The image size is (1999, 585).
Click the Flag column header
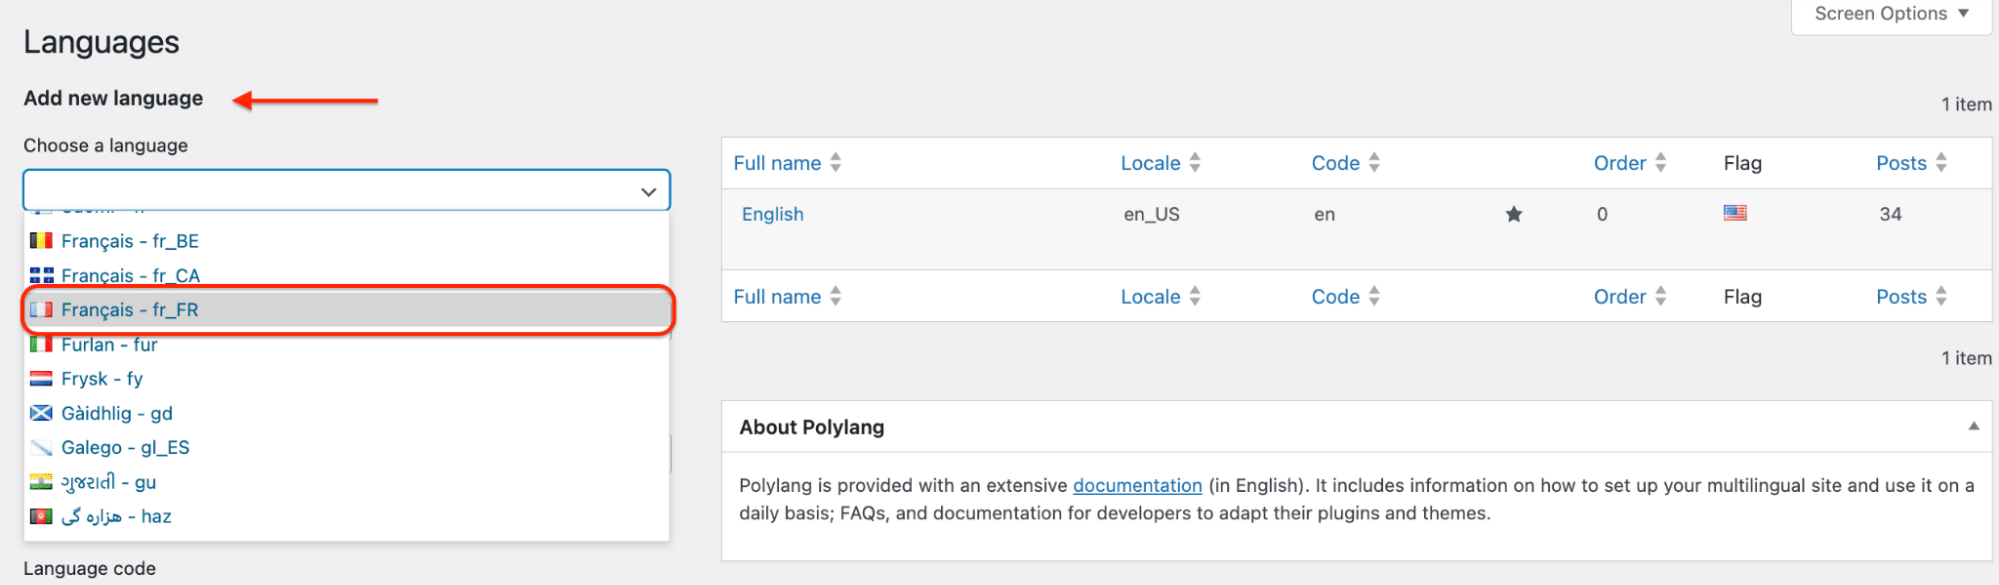[1742, 163]
